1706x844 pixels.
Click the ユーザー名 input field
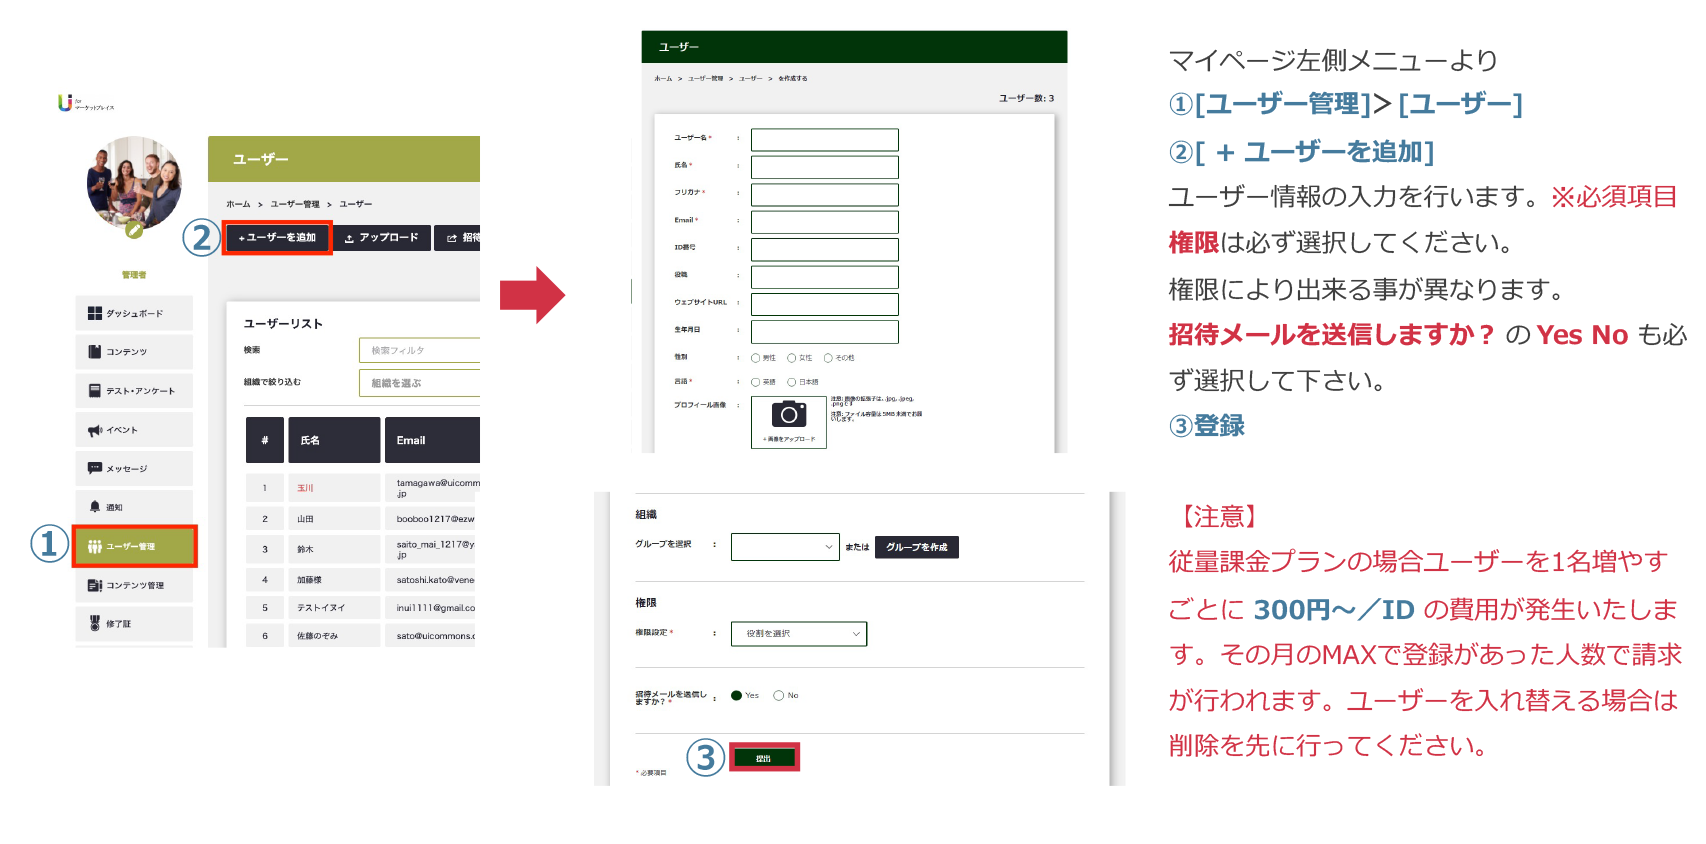825,140
